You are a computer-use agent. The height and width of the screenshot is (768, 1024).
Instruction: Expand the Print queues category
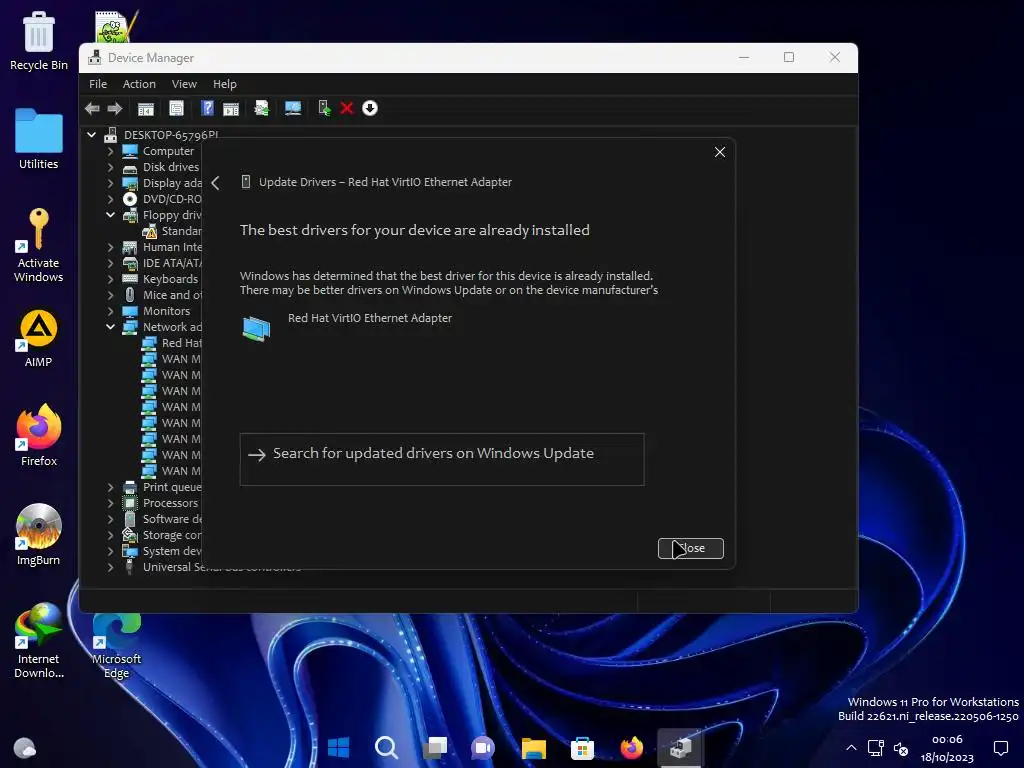(x=110, y=487)
